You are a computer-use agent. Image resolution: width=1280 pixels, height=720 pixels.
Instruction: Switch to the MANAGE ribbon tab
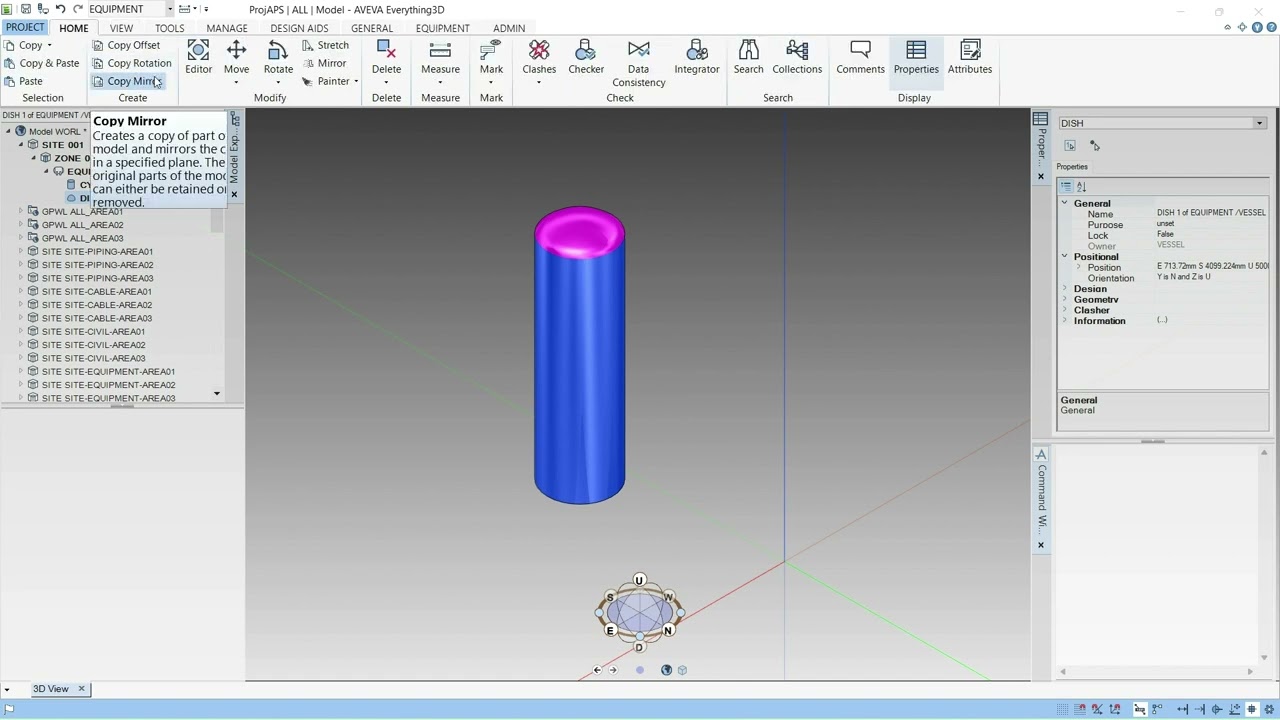227,28
